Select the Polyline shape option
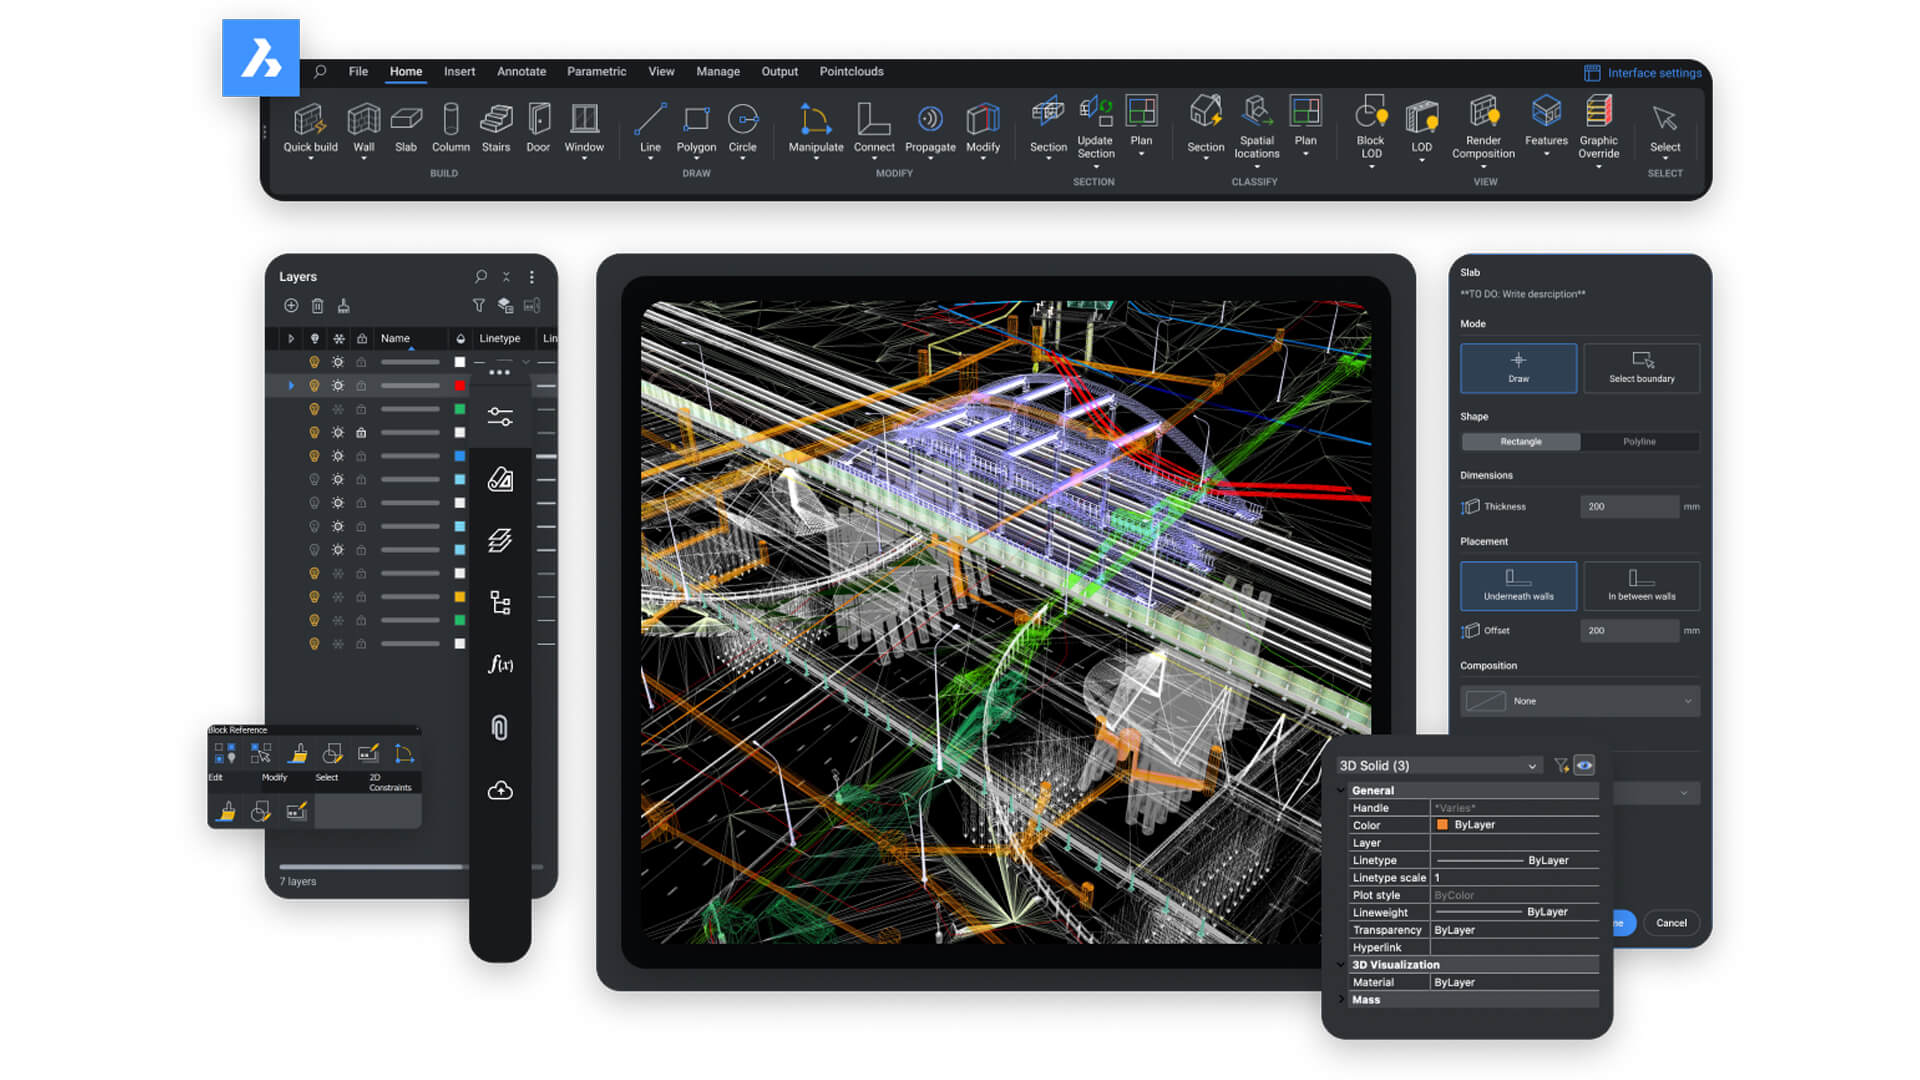The height and width of the screenshot is (1080, 1920). point(1639,442)
